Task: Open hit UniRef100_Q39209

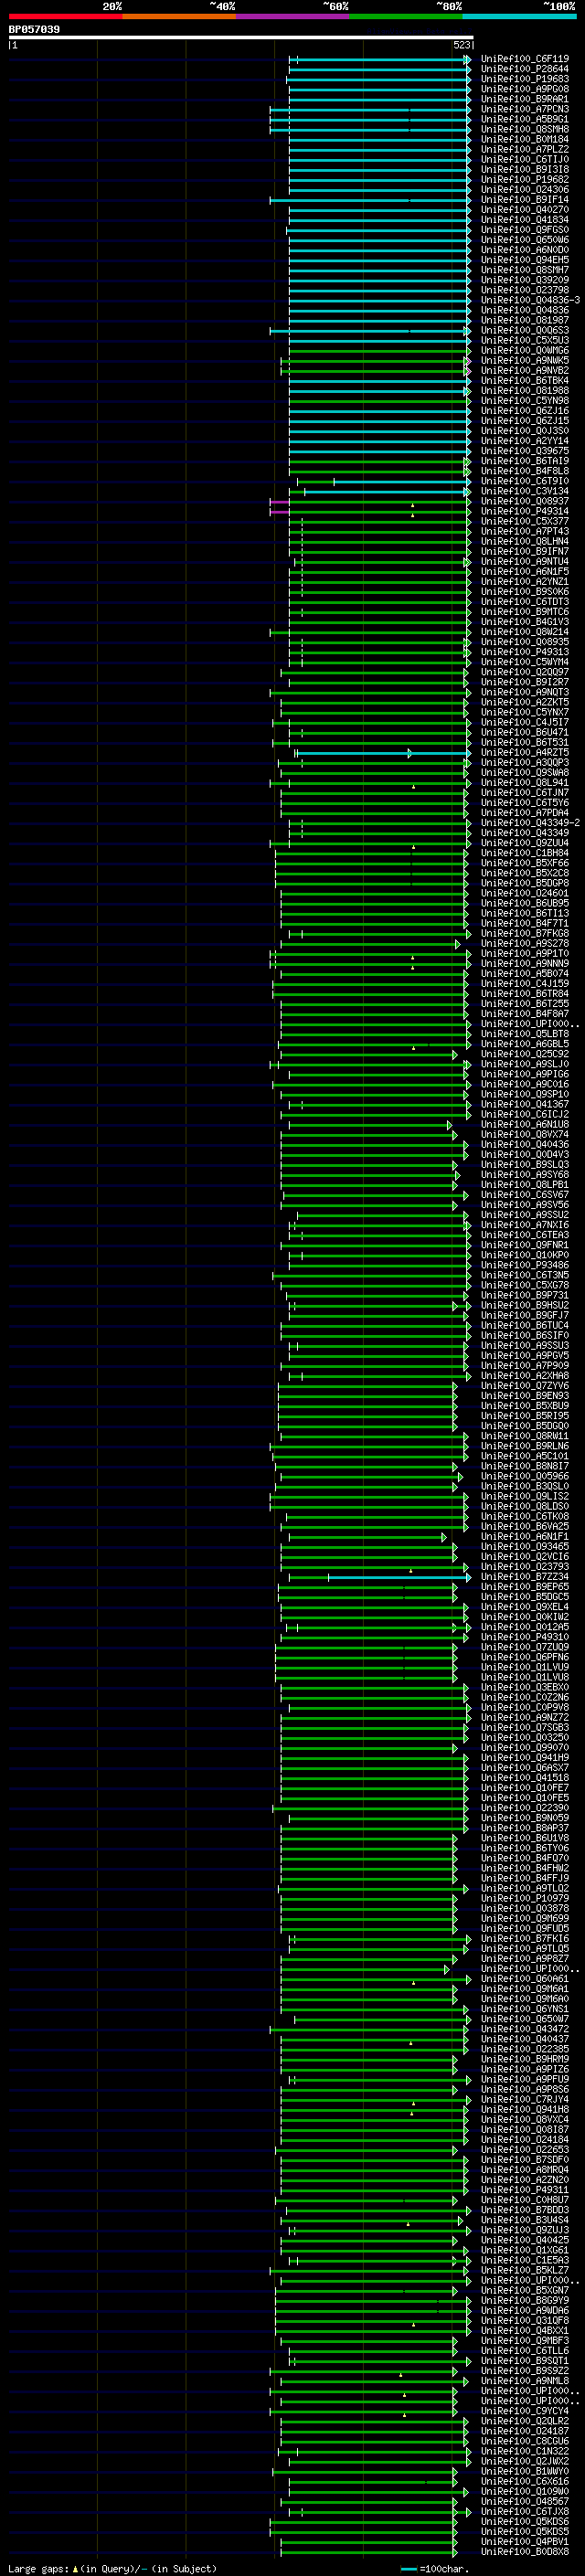Action: 524,280
